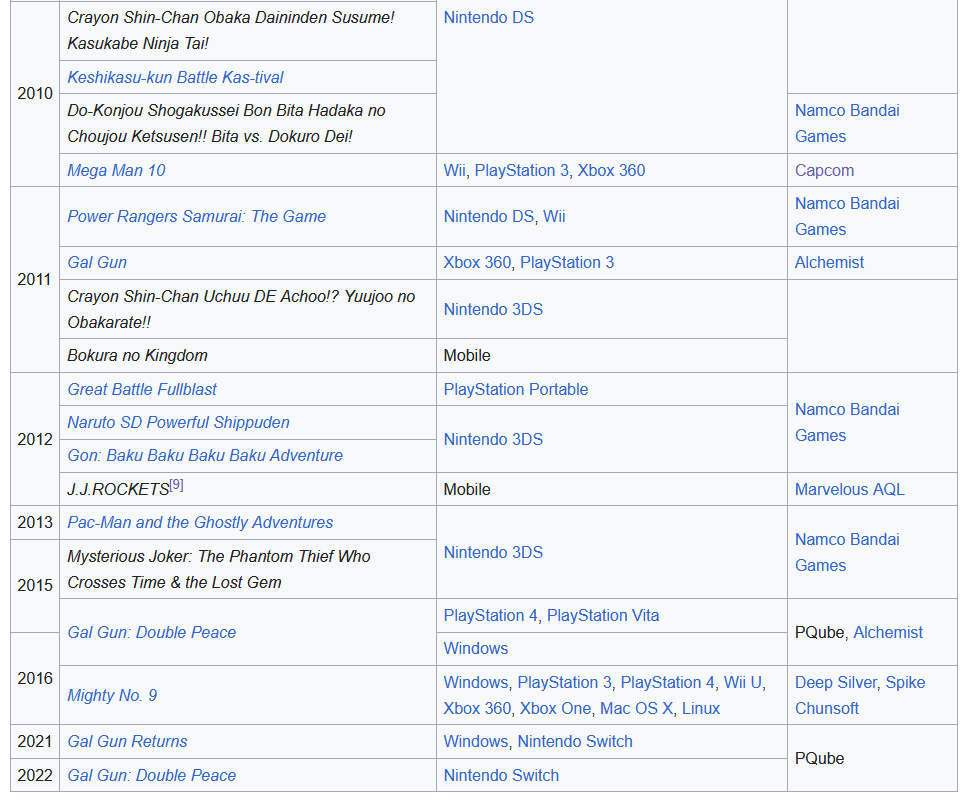Click Nintendo Switch in the 2022 row

pos(501,775)
